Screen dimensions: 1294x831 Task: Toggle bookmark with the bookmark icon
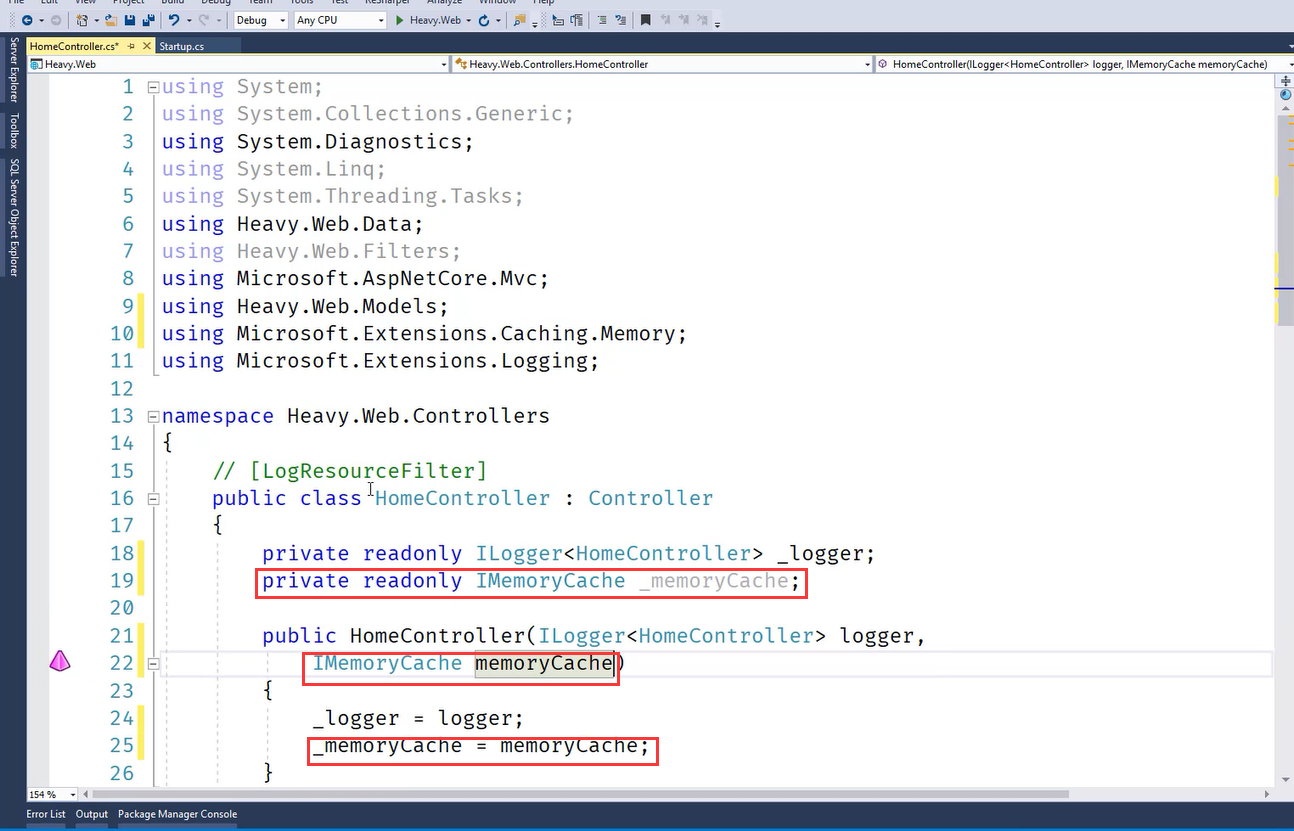click(x=645, y=20)
